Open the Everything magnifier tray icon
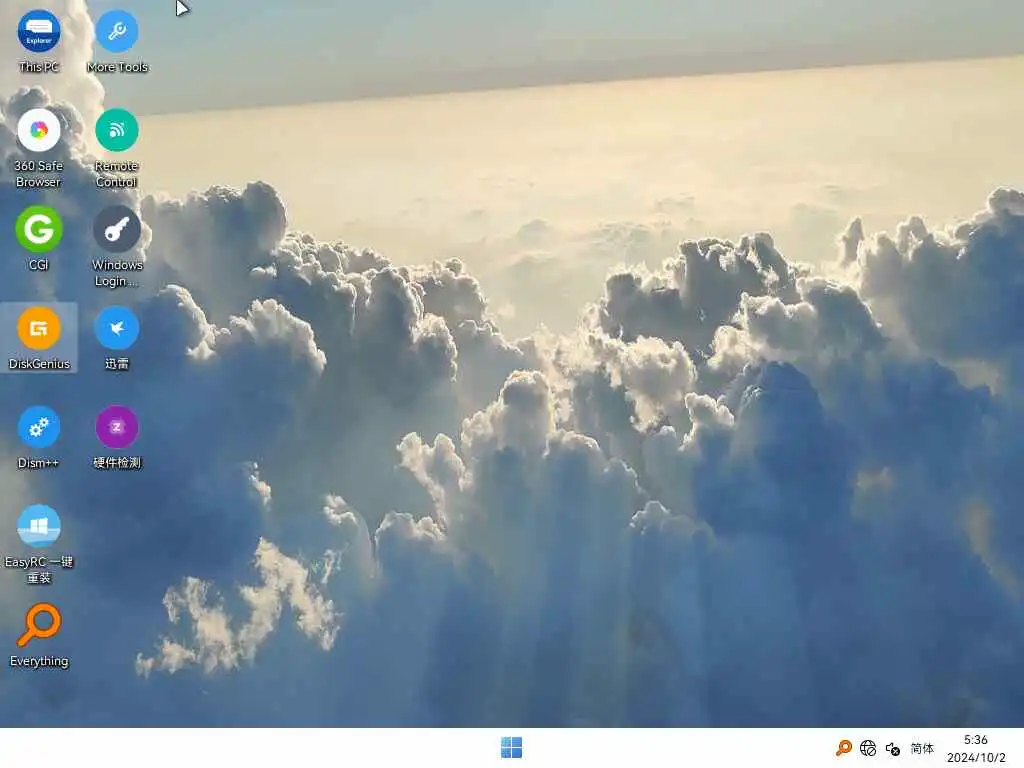The width and height of the screenshot is (1024, 768). [843, 748]
